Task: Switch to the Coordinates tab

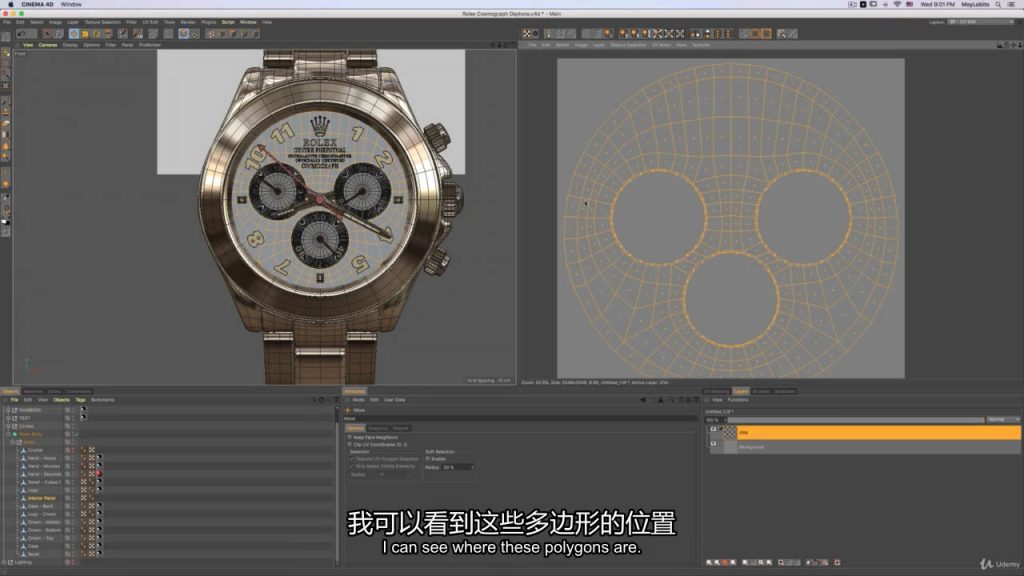Action: click(x=78, y=391)
